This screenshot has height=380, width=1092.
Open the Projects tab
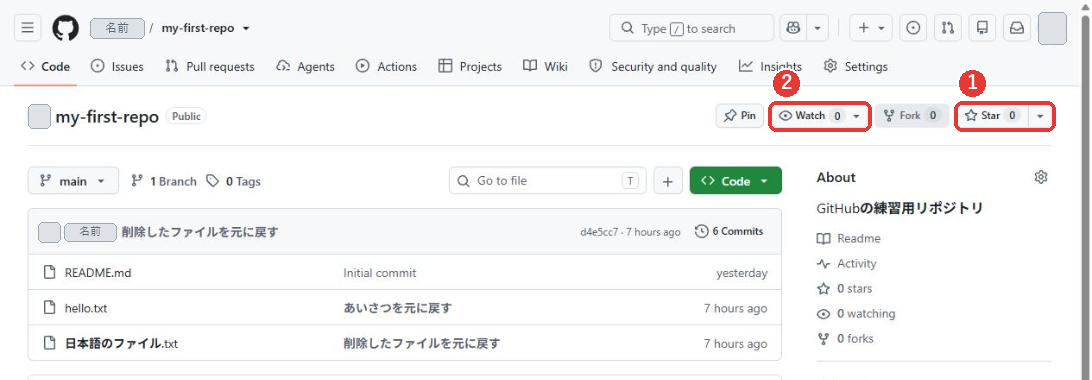pos(470,67)
